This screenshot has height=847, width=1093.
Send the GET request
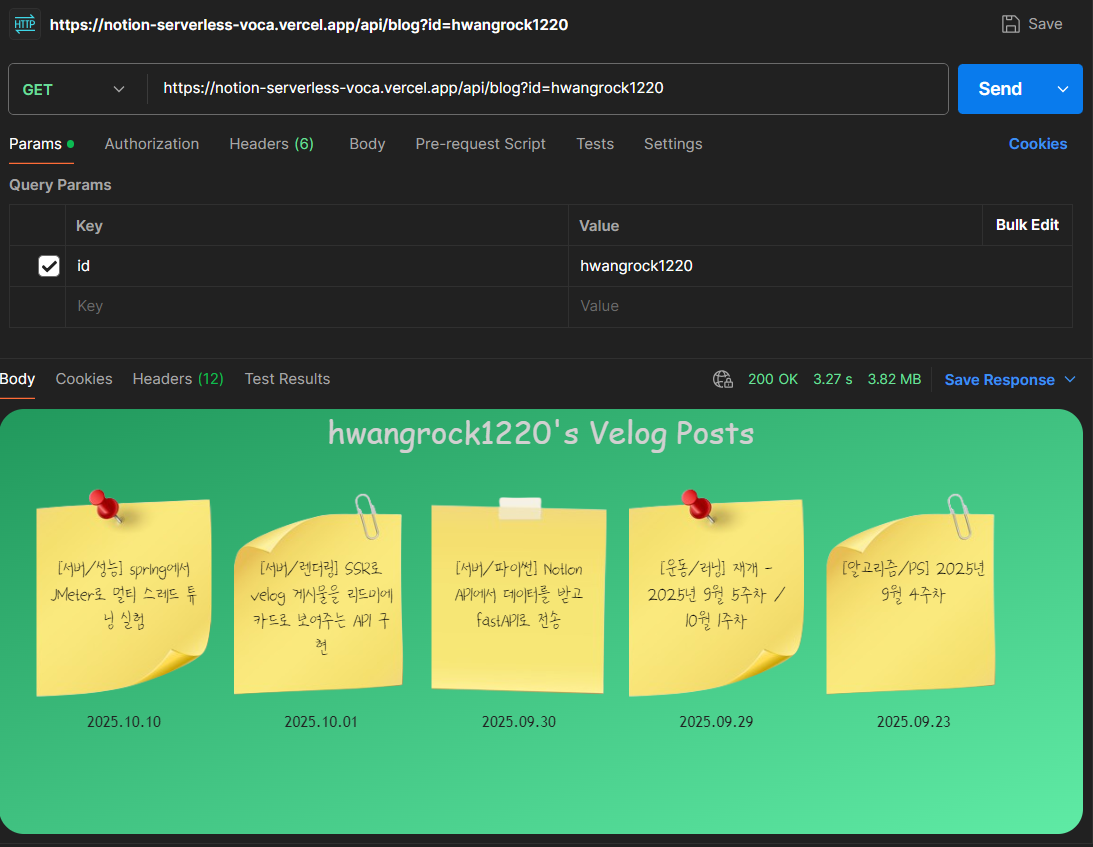(x=1000, y=89)
